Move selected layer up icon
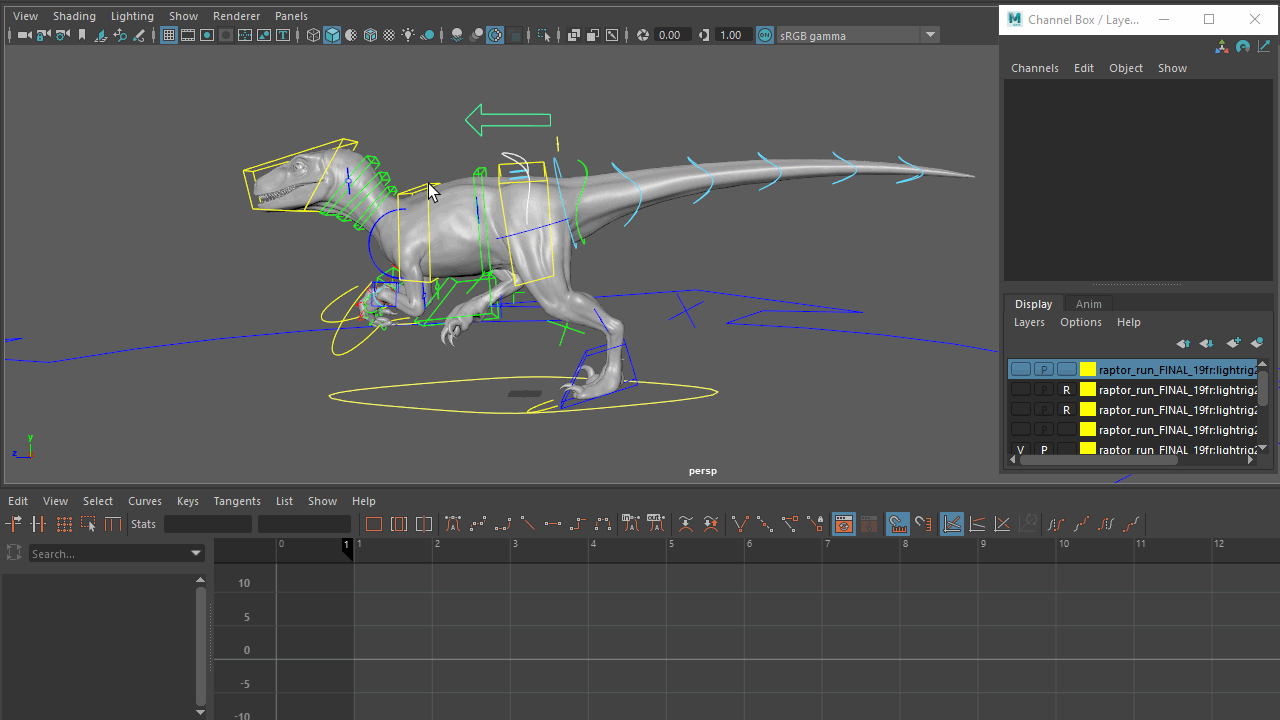Screen dimensions: 1280x720 [1184, 343]
